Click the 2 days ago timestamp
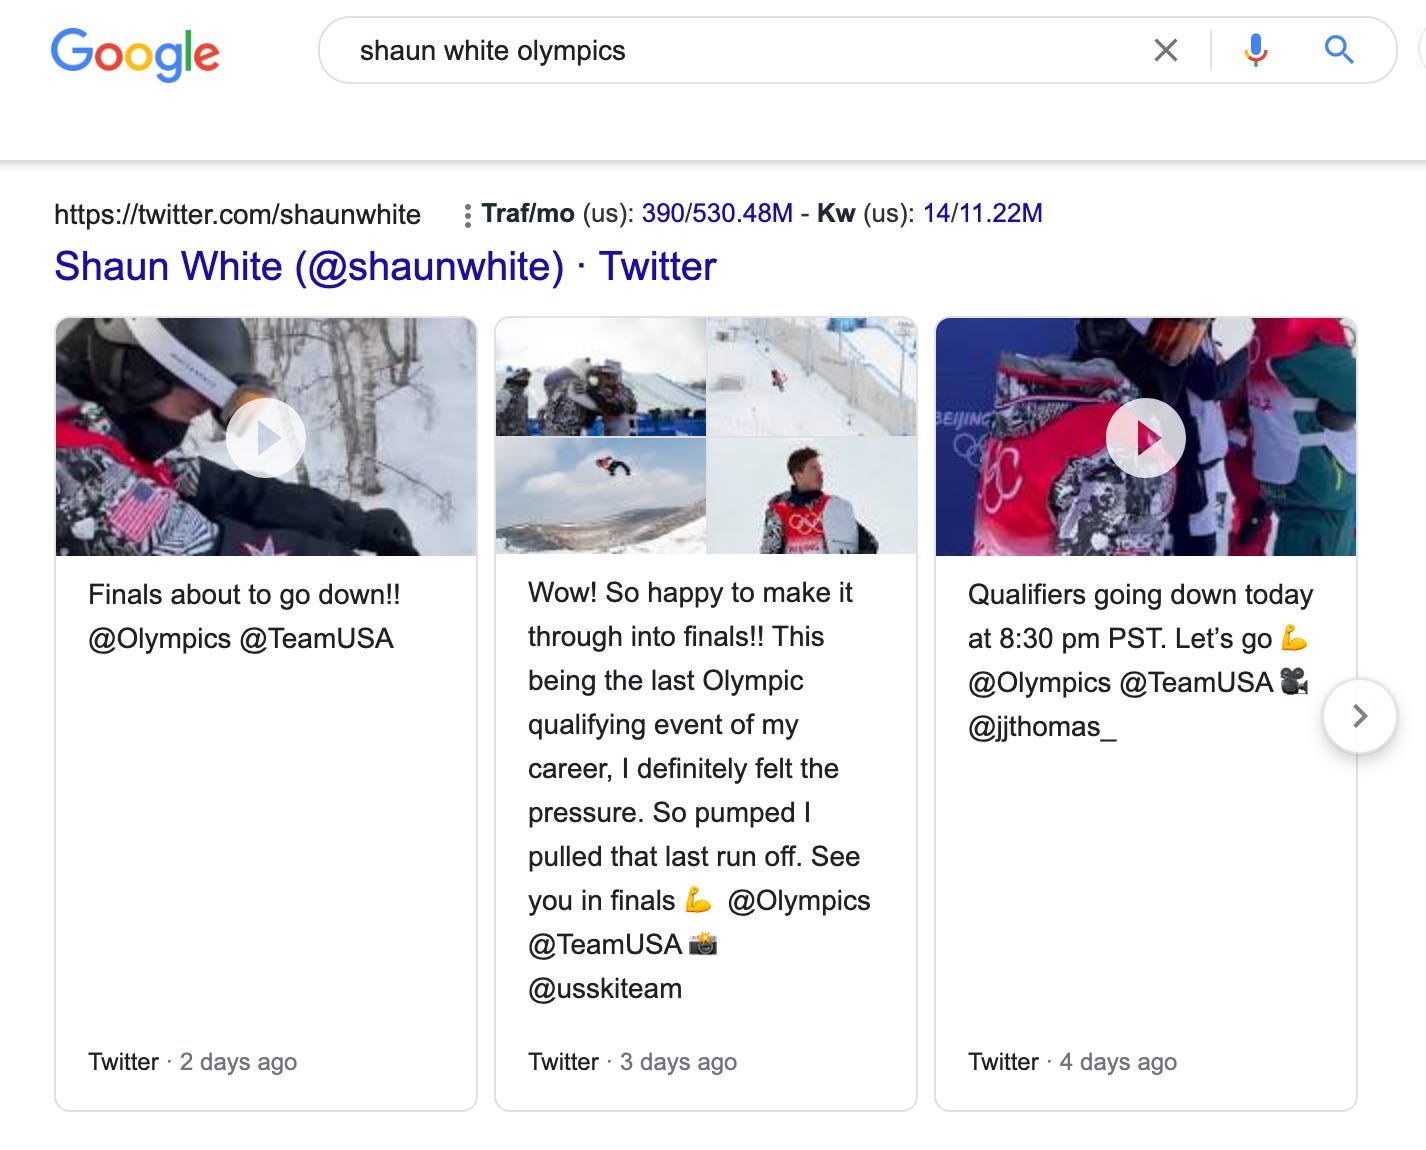The height and width of the screenshot is (1150, 1426). (x=238, y=1062)
